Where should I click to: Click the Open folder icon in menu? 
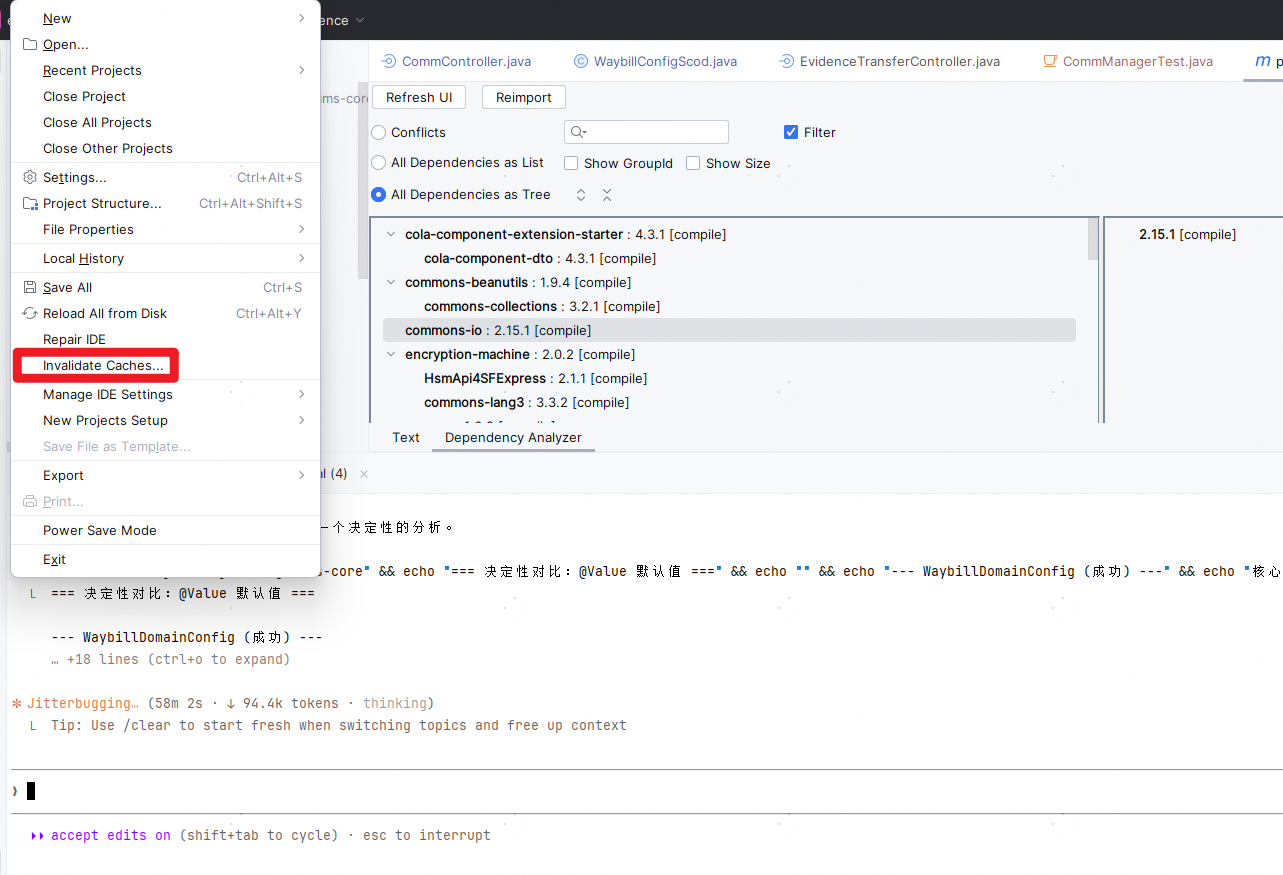pyautogui.click(x=30, y=44)
